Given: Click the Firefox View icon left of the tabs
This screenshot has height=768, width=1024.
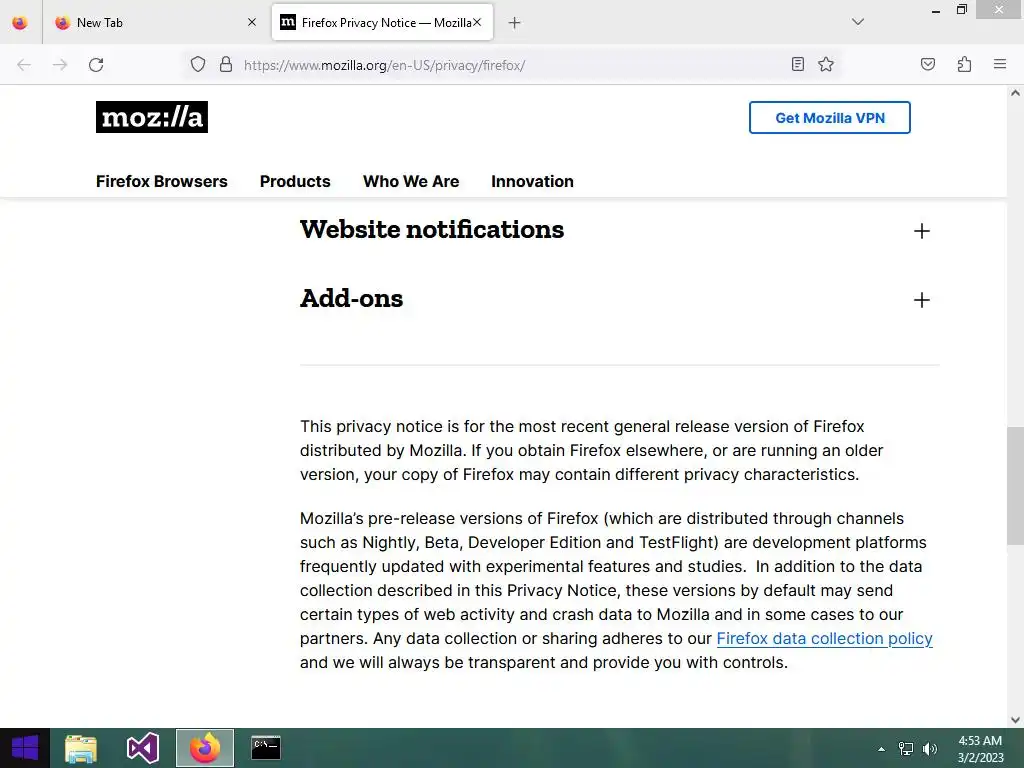Looking at the screenshot, I should pyautogui.click(x=20, y=23).
